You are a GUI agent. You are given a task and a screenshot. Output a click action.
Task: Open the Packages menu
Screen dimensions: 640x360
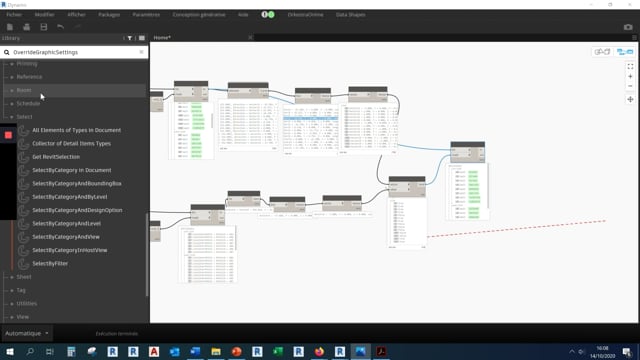tap(109, 14)
